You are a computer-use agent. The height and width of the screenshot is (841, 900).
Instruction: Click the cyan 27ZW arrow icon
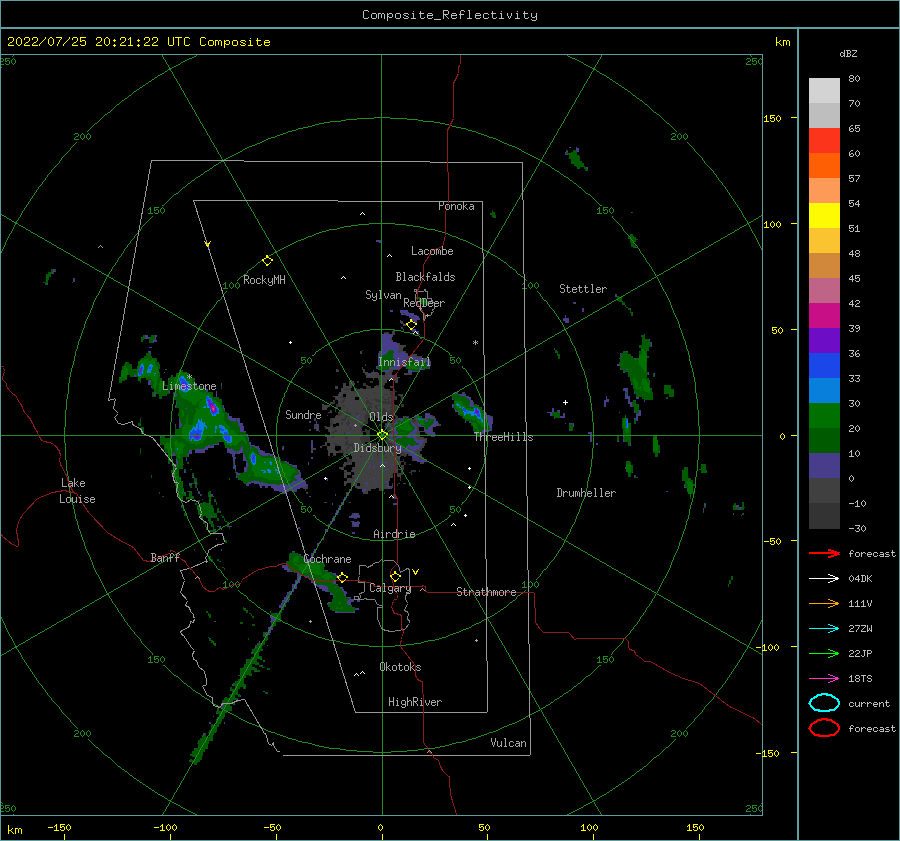pyautogui.click(x=824, y=629)
